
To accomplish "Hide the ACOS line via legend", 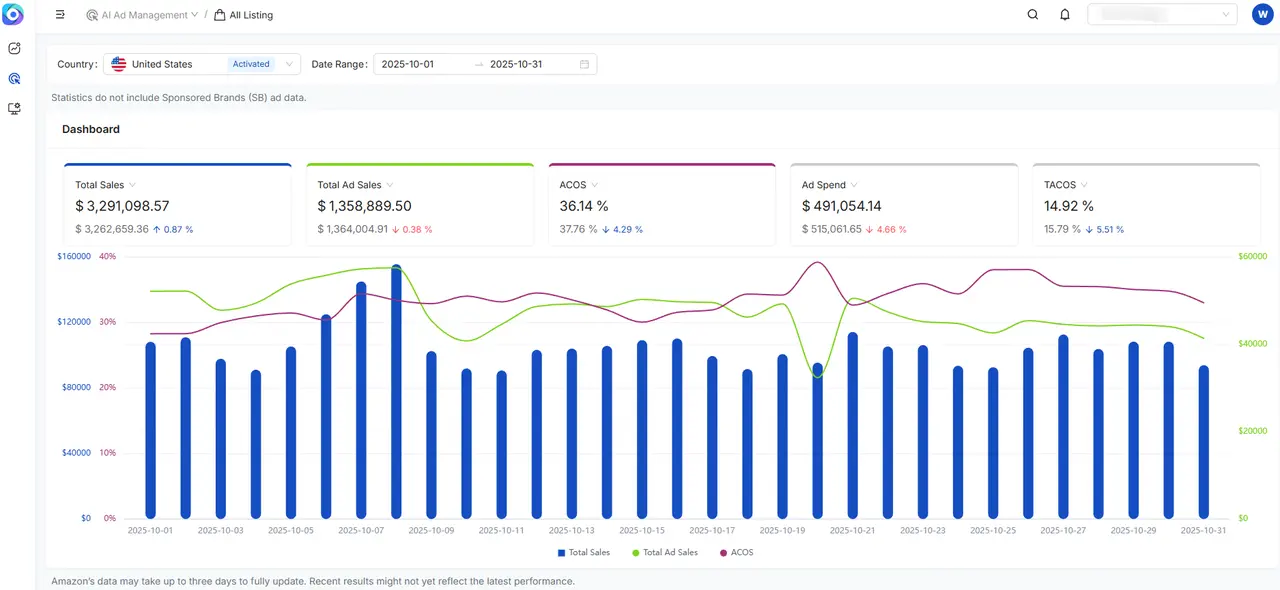I will [735, 552].
